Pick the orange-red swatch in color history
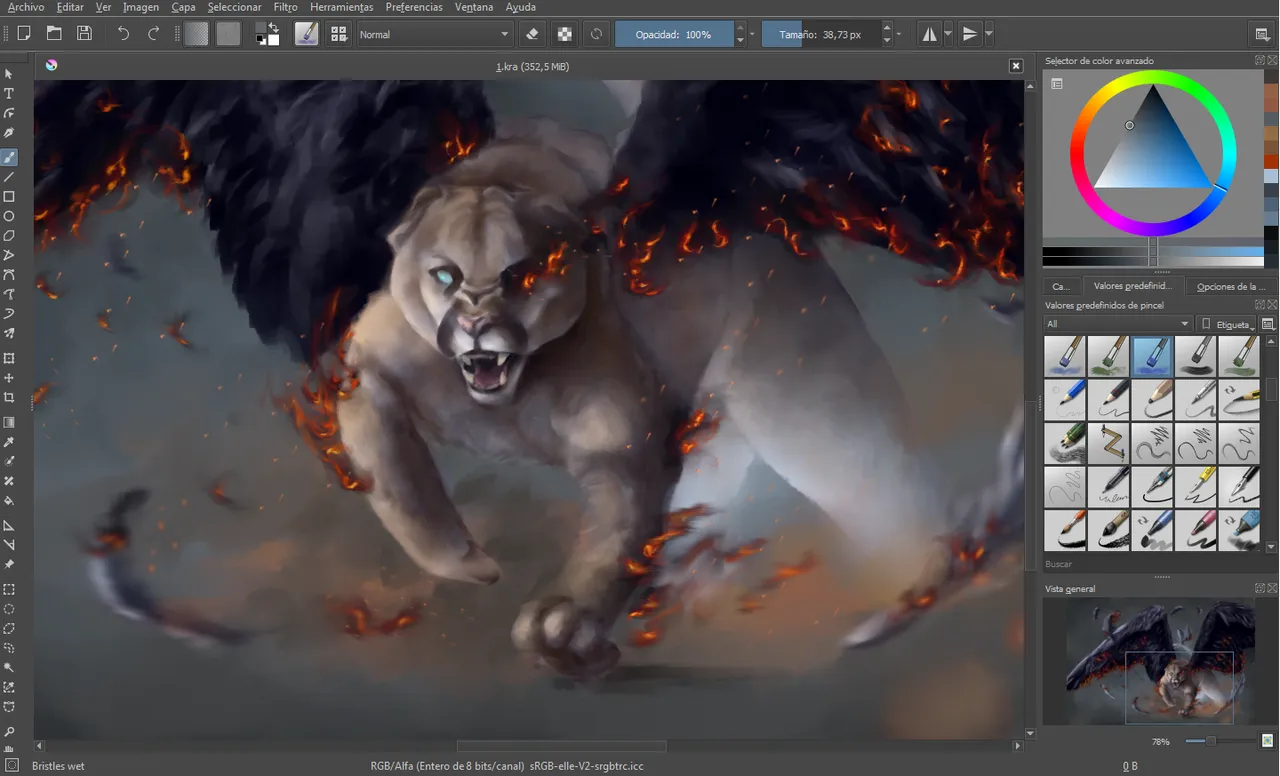 [x=1271, y=161]
